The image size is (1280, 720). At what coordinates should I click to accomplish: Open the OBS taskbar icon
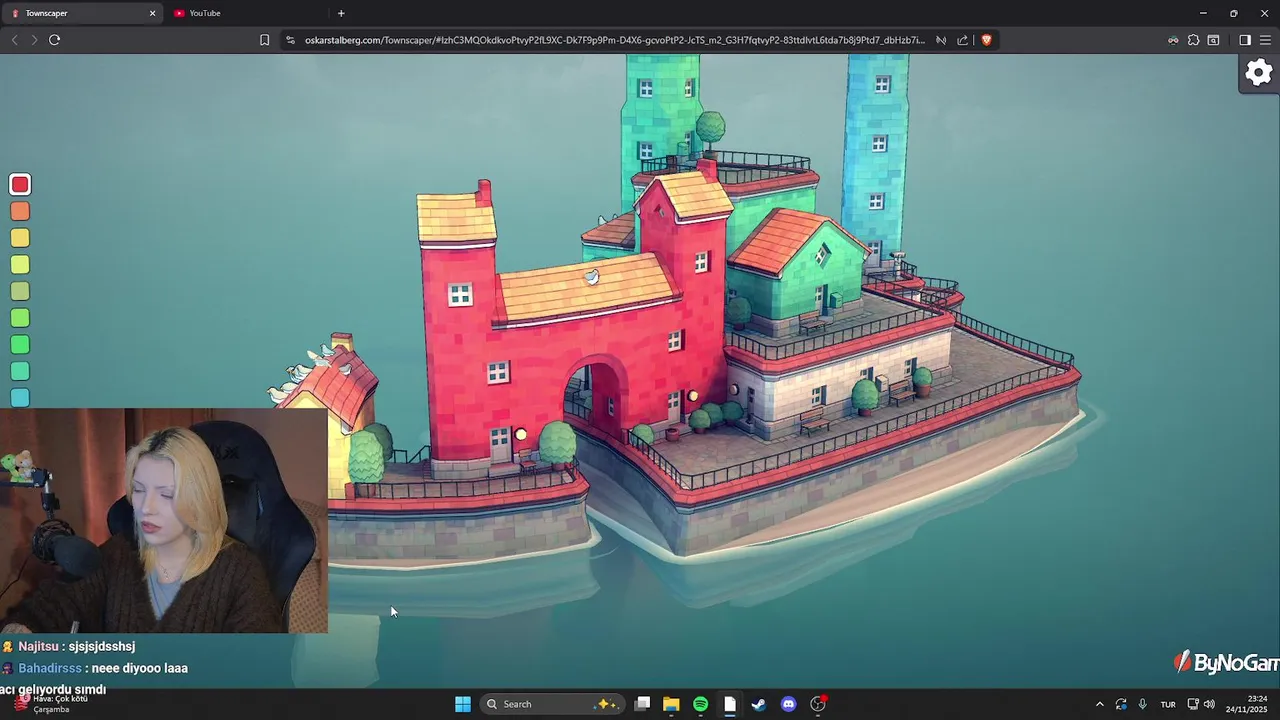coord(818,704)
